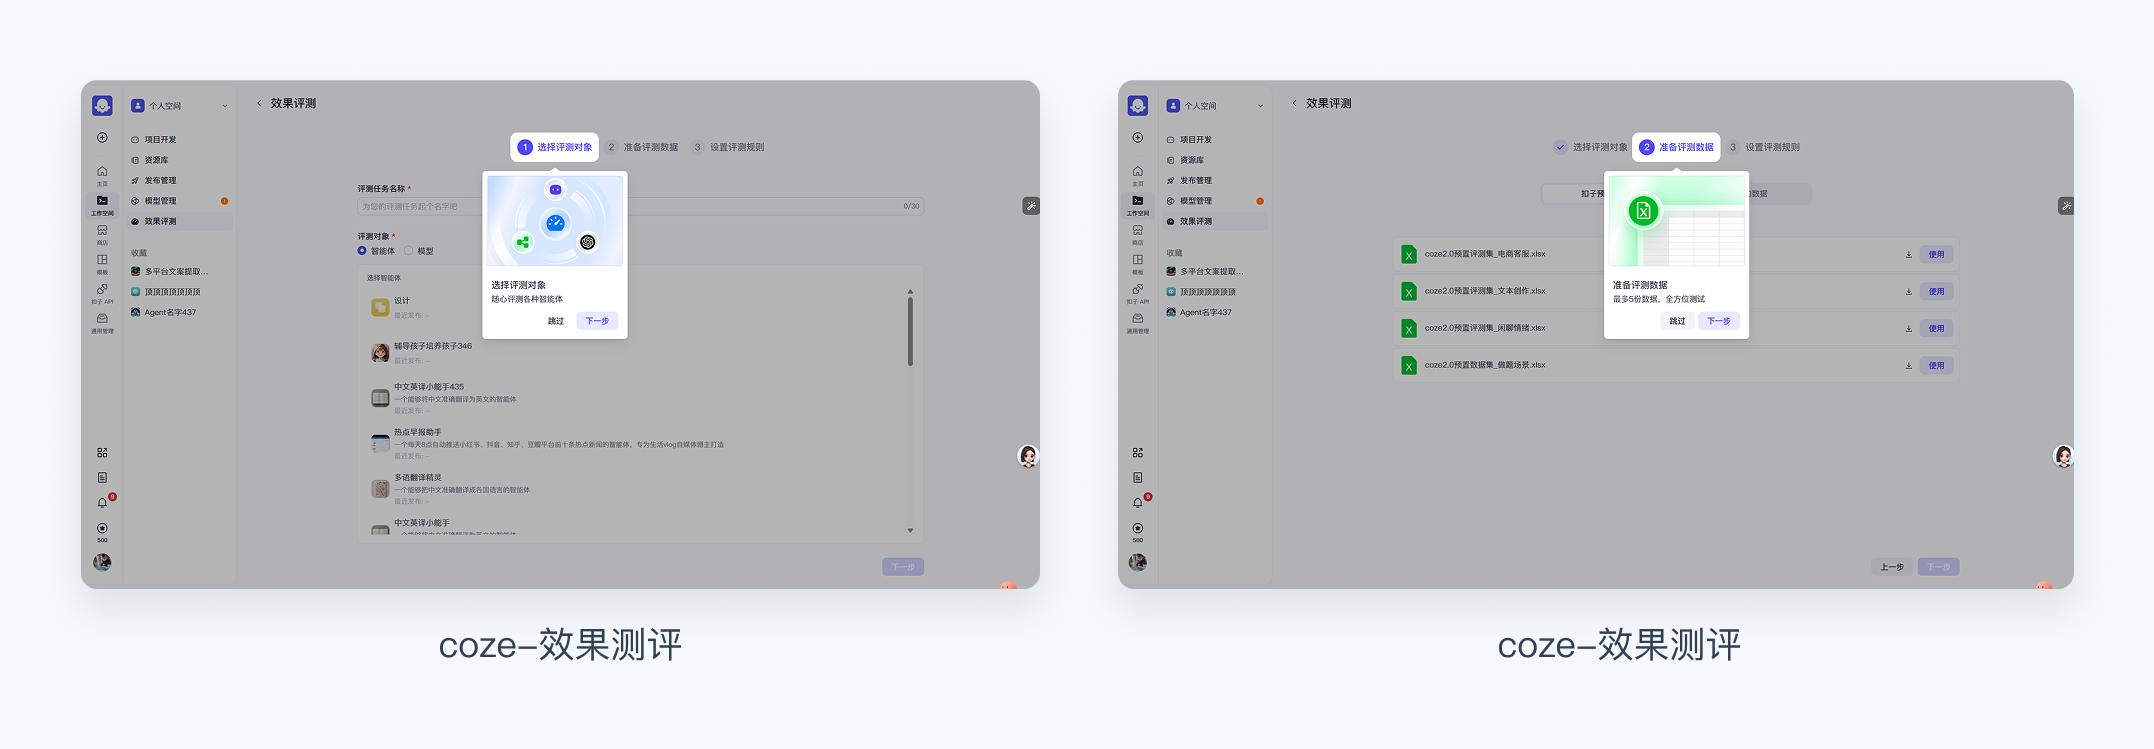Click the agent list vertical scrollbar thumb

pos(910,331)
